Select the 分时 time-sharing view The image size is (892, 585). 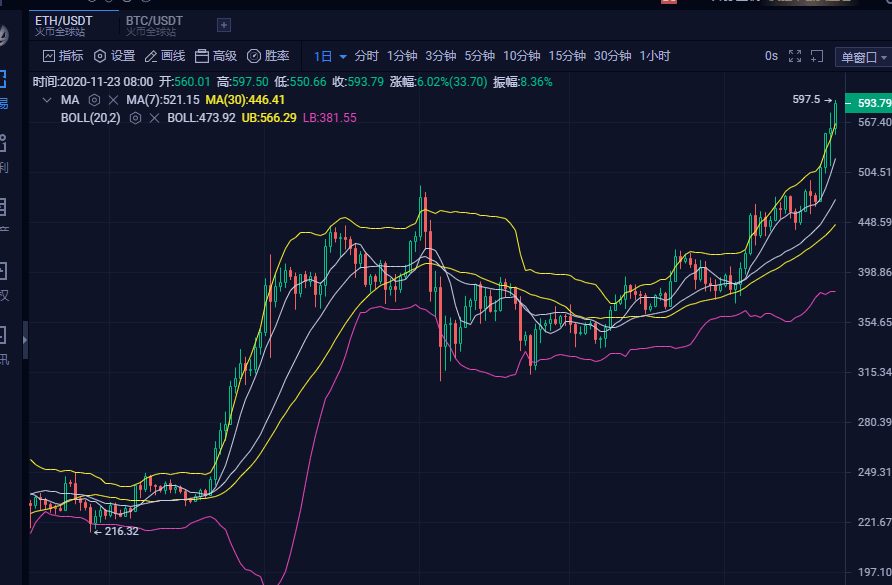pos(366,56)
